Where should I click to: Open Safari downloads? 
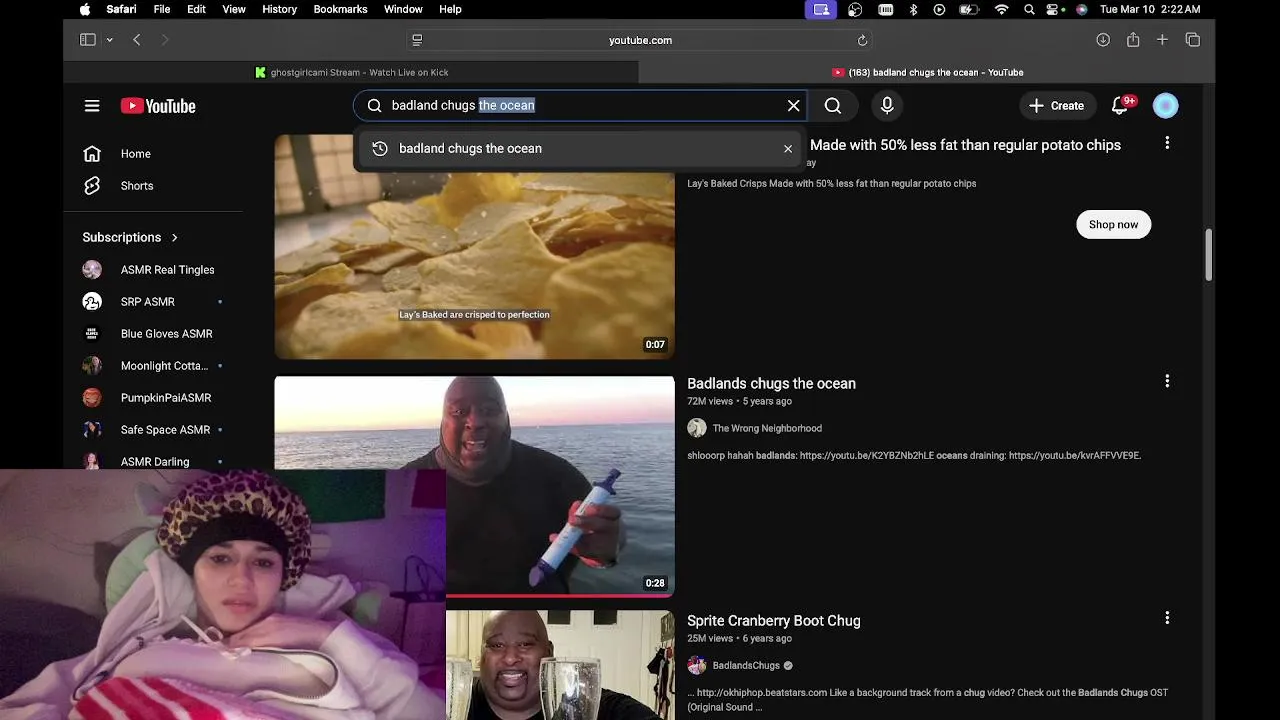(1103, 40)
